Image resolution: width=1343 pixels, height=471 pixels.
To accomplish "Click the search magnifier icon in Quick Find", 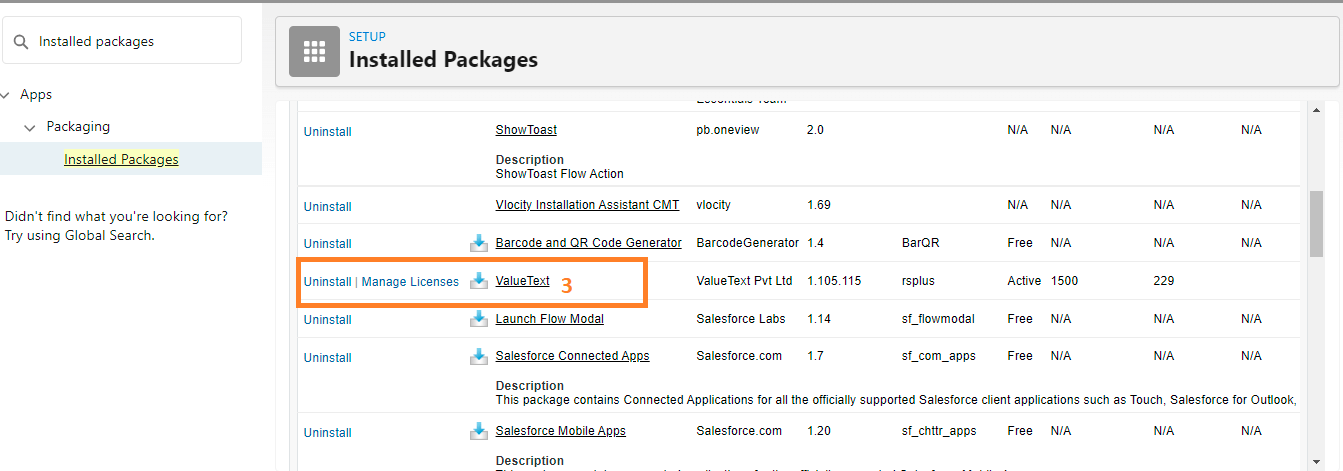I will coord(20,41).
